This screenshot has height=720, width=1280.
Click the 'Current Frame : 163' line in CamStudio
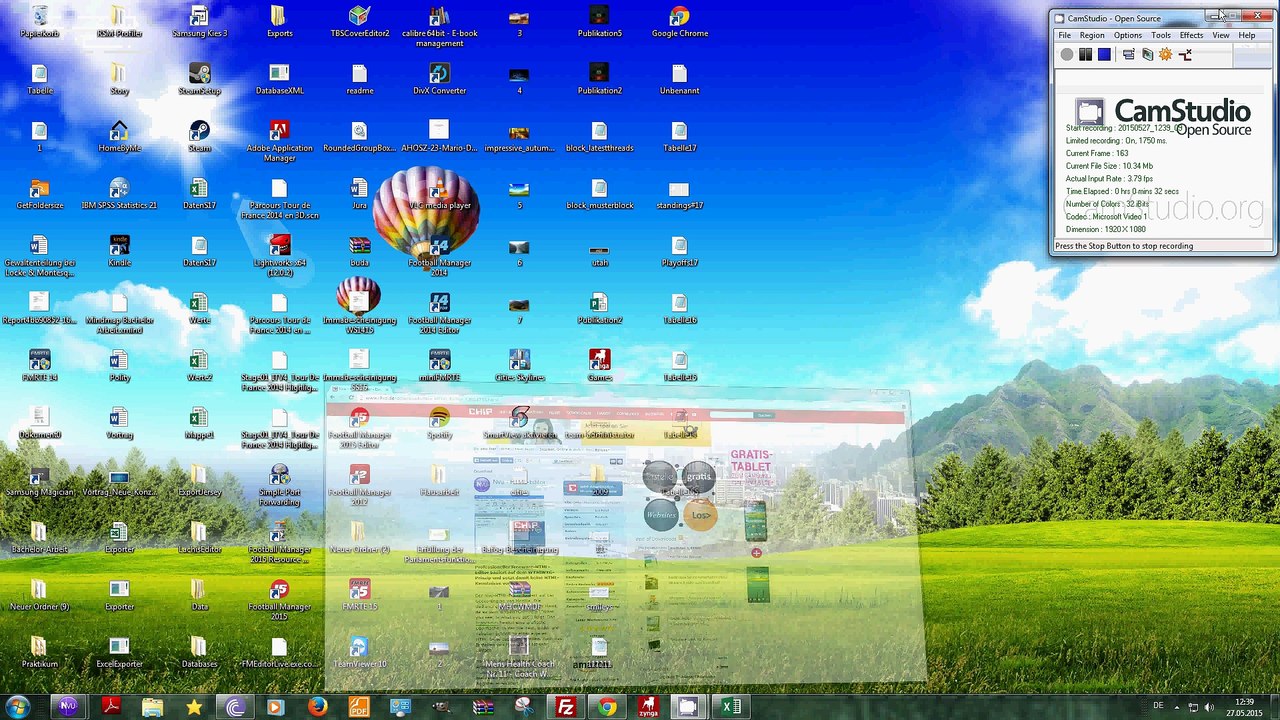(x=1097, y=153)
